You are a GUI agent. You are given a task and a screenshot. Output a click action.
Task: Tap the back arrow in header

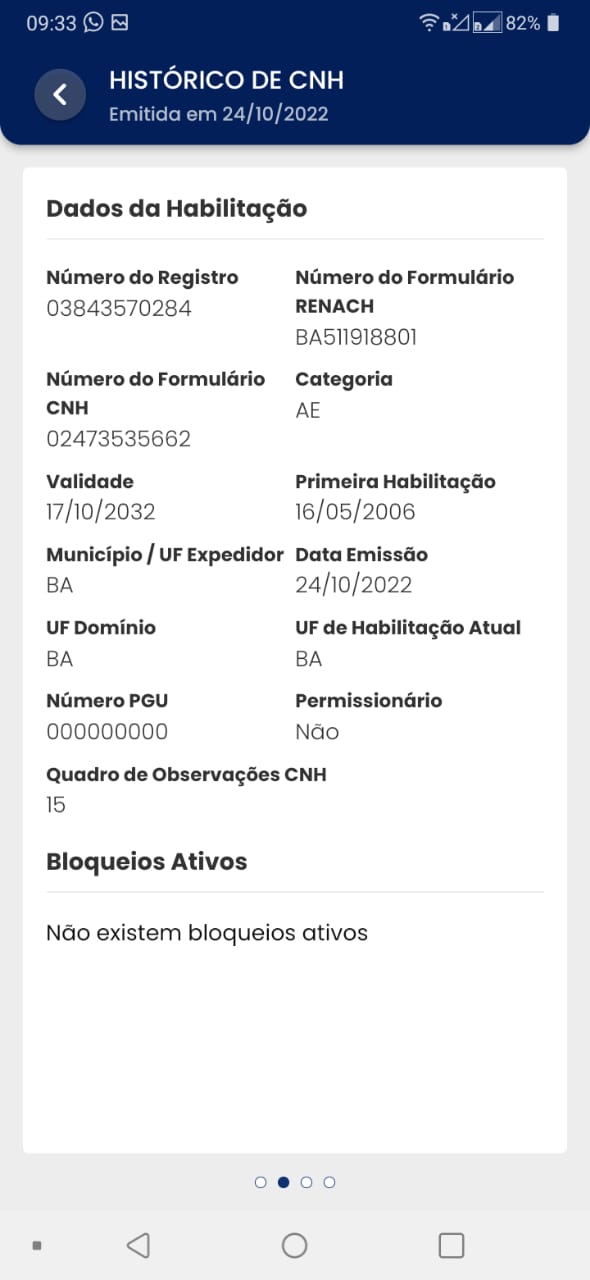pos(60,95)
